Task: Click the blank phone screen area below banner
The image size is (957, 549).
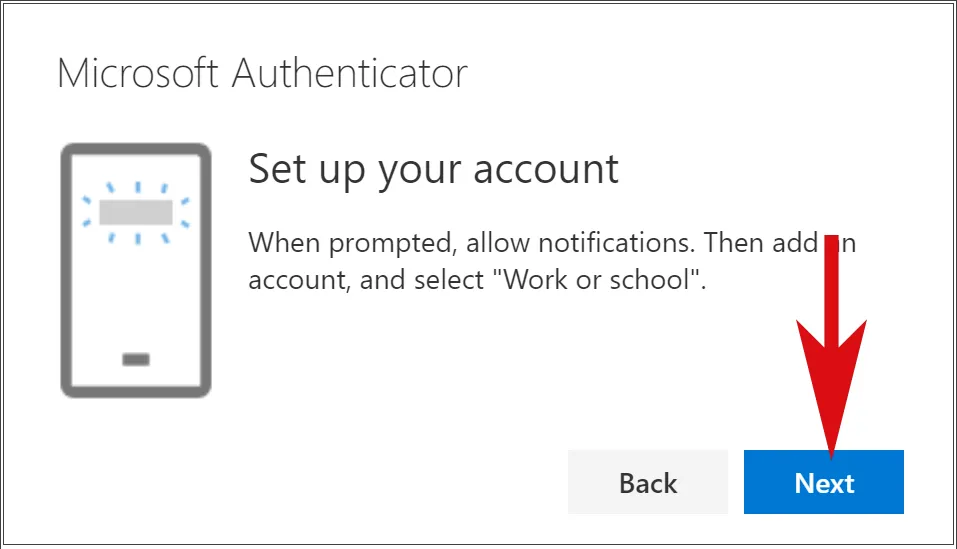Action: click(x=136, y=295)
